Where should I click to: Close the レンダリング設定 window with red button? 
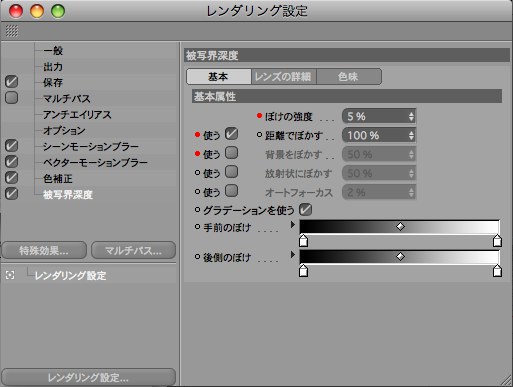pyautogui.click(x=16, y=11)
